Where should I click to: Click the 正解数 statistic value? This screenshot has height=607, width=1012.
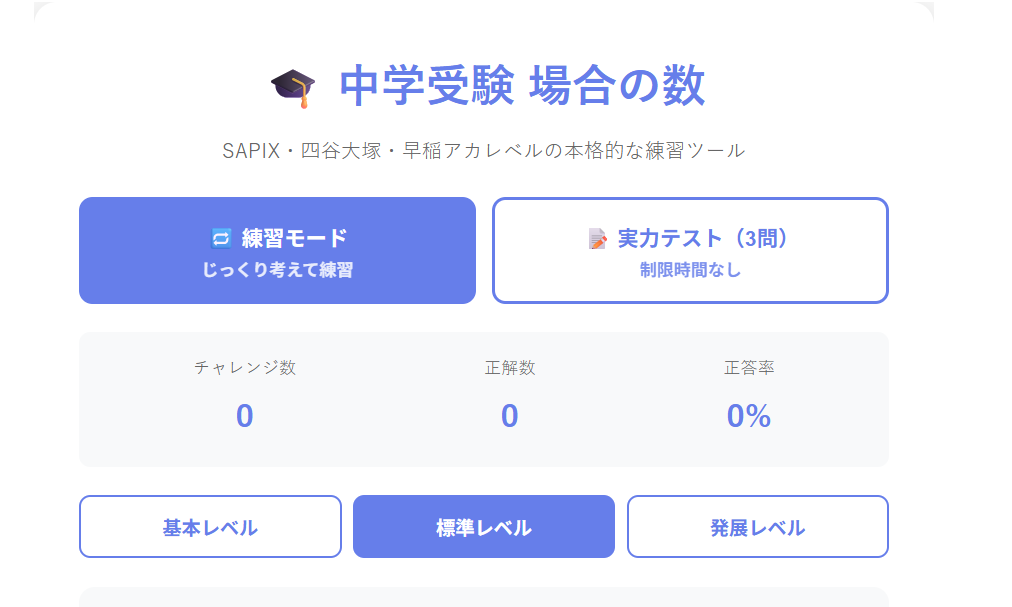[509, 415]
